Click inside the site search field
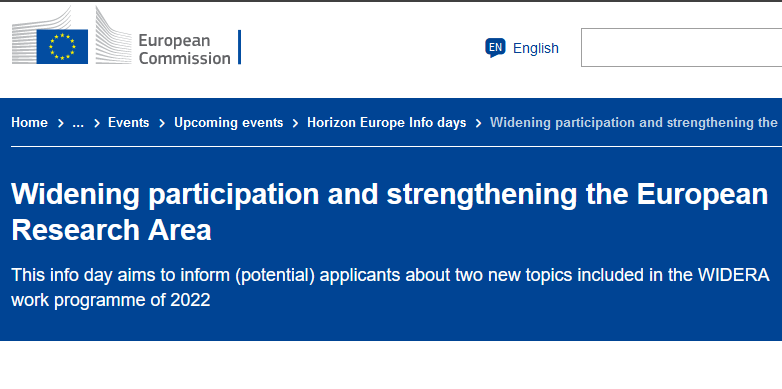This screenshot has width=782, height=389. point(681,47)
